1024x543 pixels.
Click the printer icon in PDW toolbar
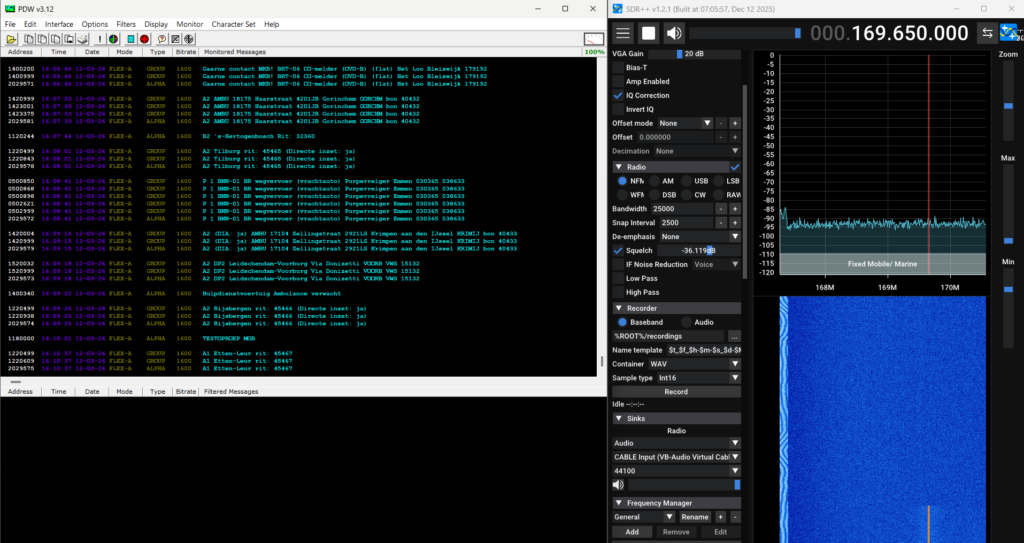(x=83, y=39)
